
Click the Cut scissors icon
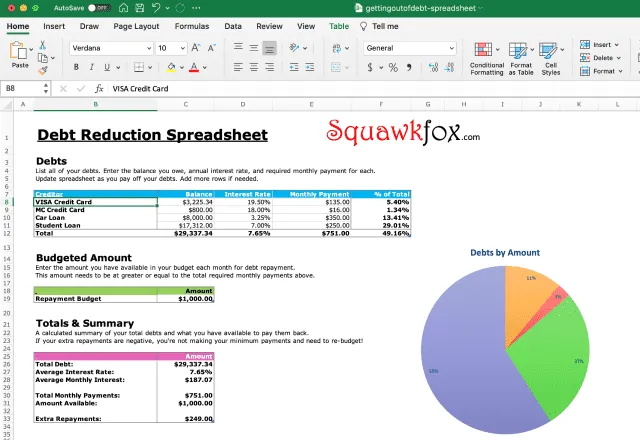[x=43, y=45]
